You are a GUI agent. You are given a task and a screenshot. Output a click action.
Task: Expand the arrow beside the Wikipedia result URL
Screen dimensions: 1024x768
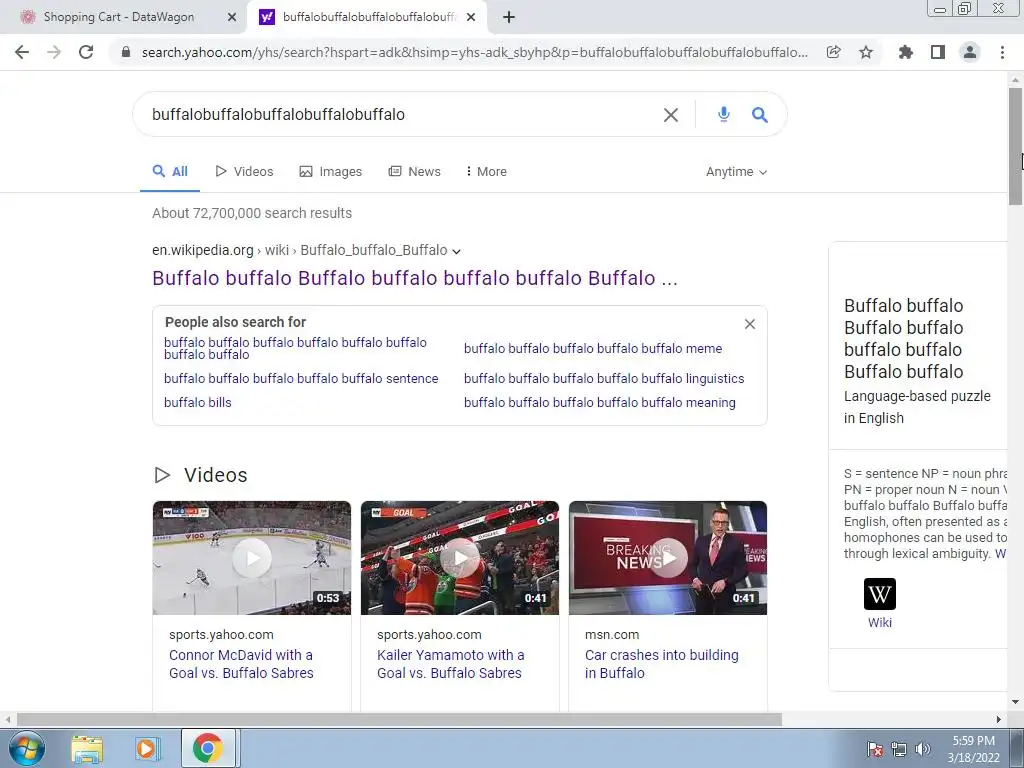click(x=456, y=251)
